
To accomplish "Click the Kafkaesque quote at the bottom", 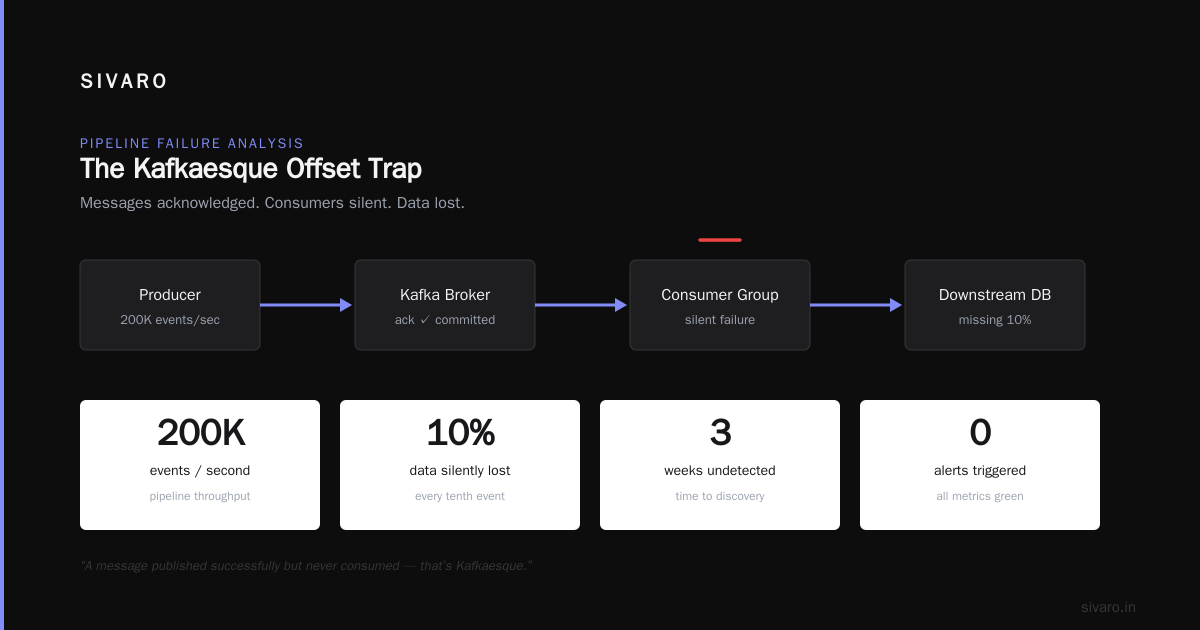I will pos(306,566).
